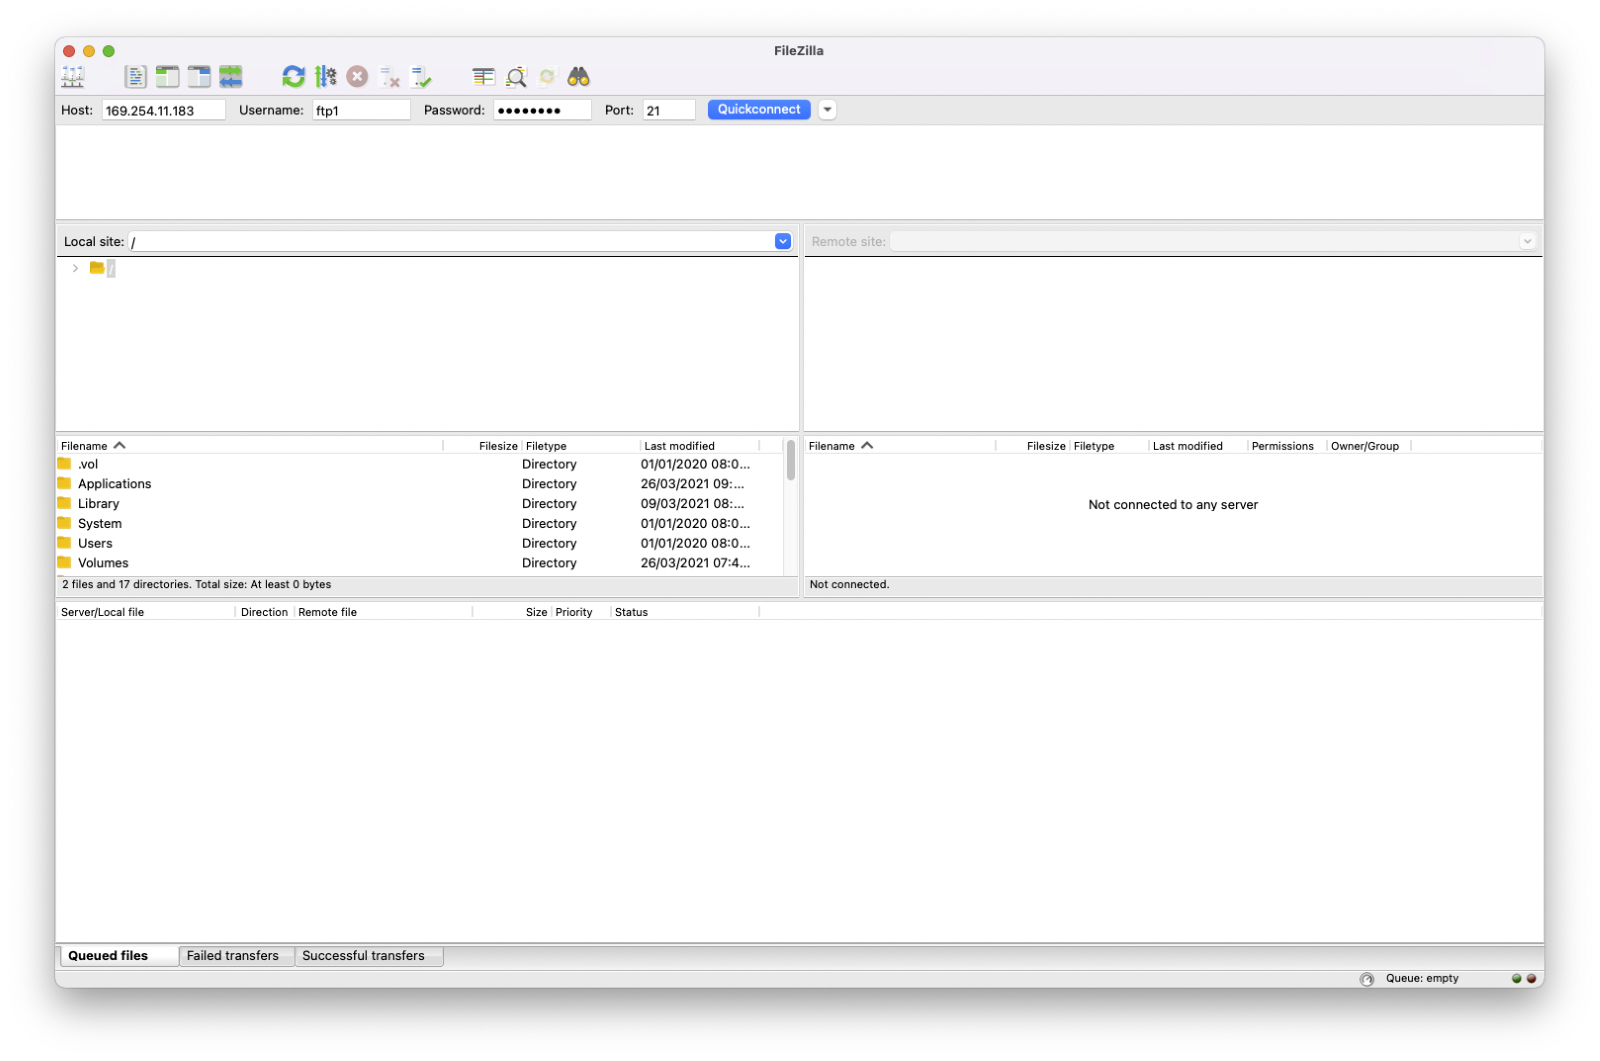Screen dimensions: 1600x1061
Task: Open the Site Manager from the toolbar
Action: [73, 77]
